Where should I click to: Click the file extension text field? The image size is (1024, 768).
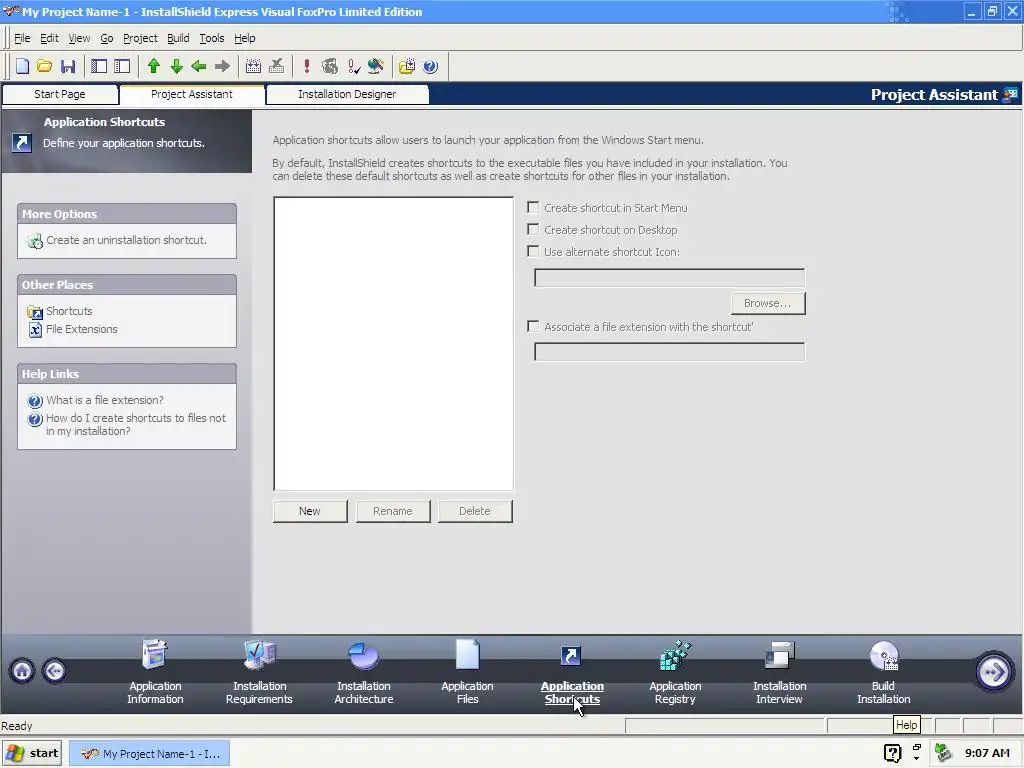[669, 352]
